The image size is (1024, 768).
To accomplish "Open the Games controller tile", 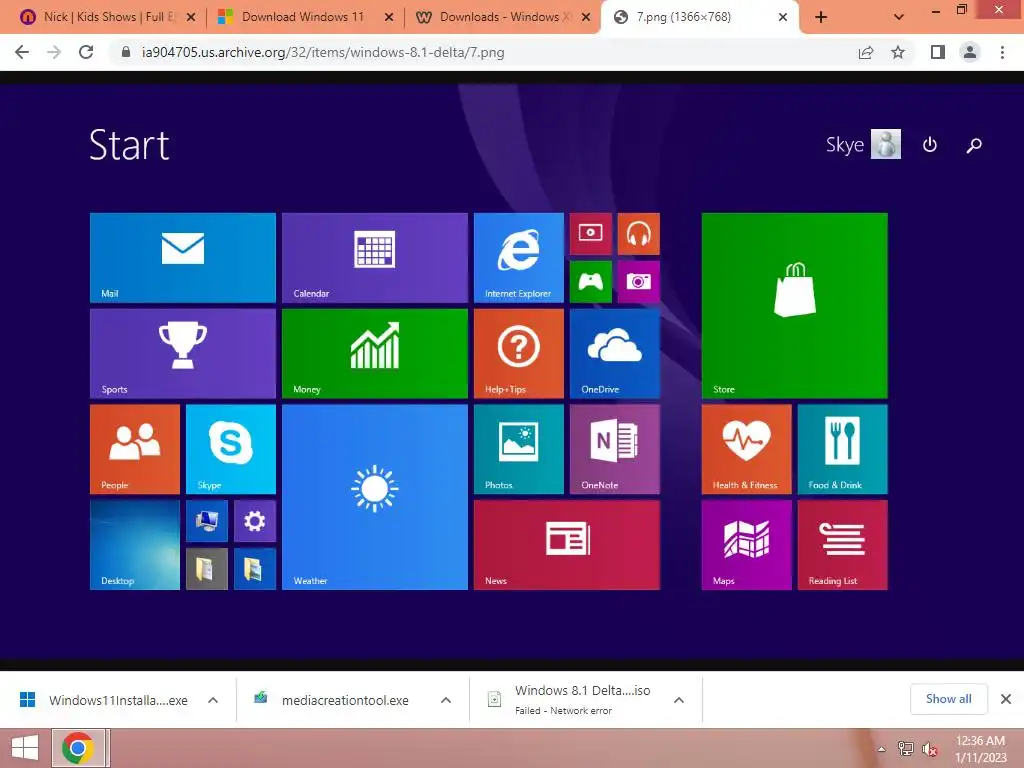I will [x=590, y=282].
